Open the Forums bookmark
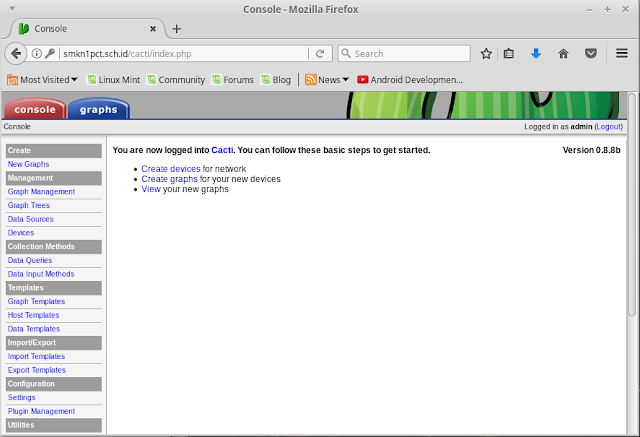The width and height of the screenshot is (640, 437). coord(233,80)
